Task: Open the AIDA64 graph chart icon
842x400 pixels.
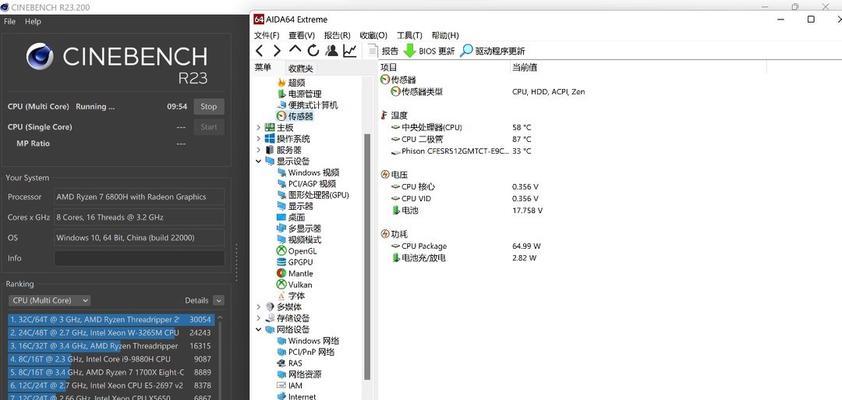Action: (350, 51)
